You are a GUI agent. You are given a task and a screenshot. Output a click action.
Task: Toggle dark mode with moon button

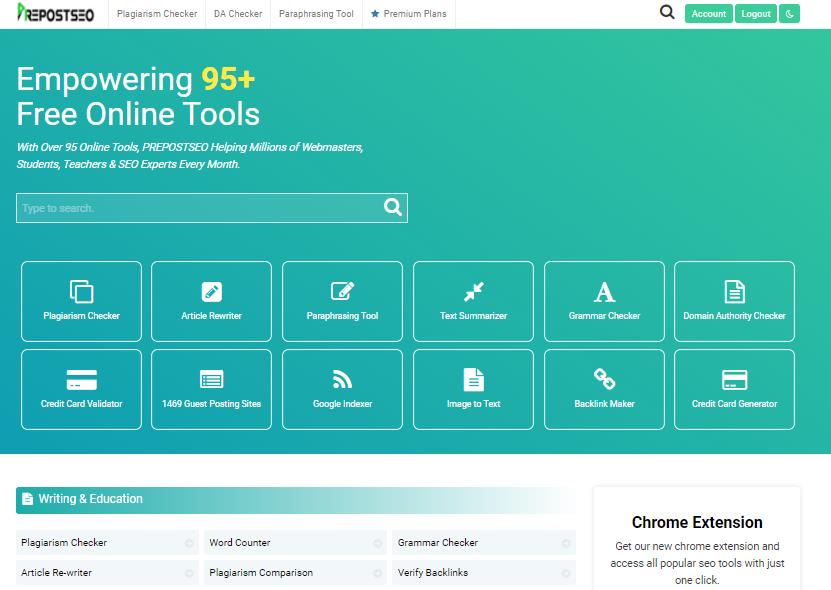point(790,14)
